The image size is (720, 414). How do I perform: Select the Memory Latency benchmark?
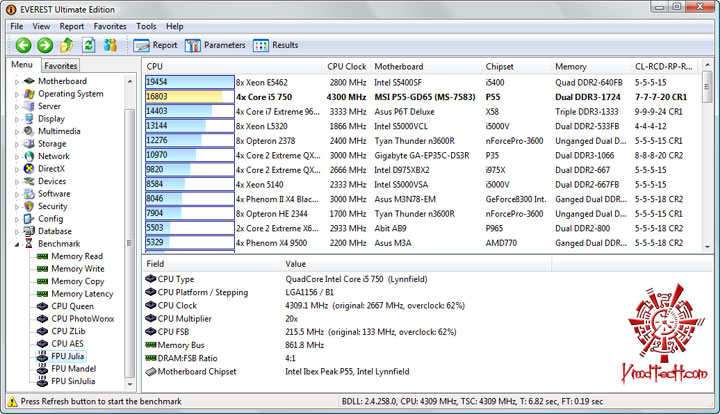coord(82,293)
